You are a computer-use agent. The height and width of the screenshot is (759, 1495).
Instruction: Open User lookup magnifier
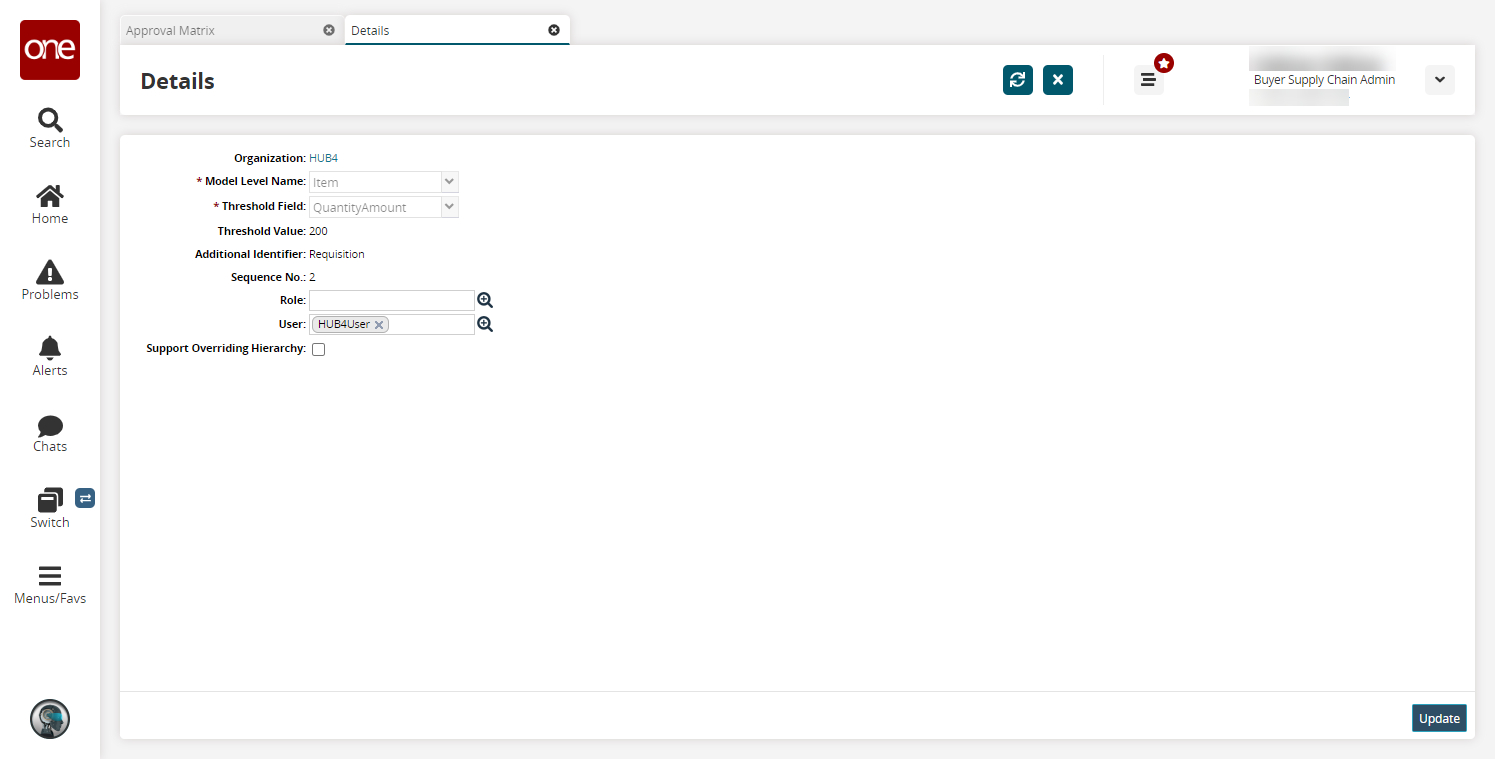485,324
